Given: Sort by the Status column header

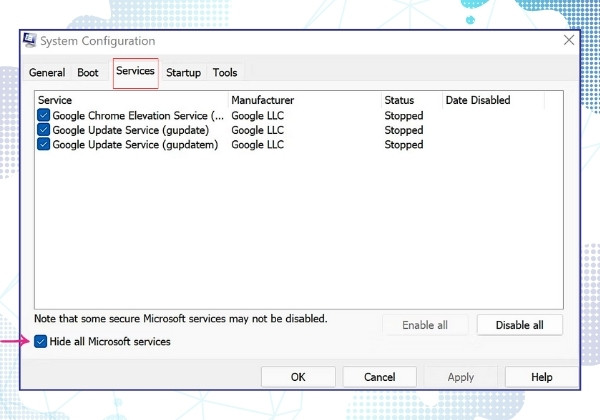Looking at the screenshot, I should pos(412,100).
